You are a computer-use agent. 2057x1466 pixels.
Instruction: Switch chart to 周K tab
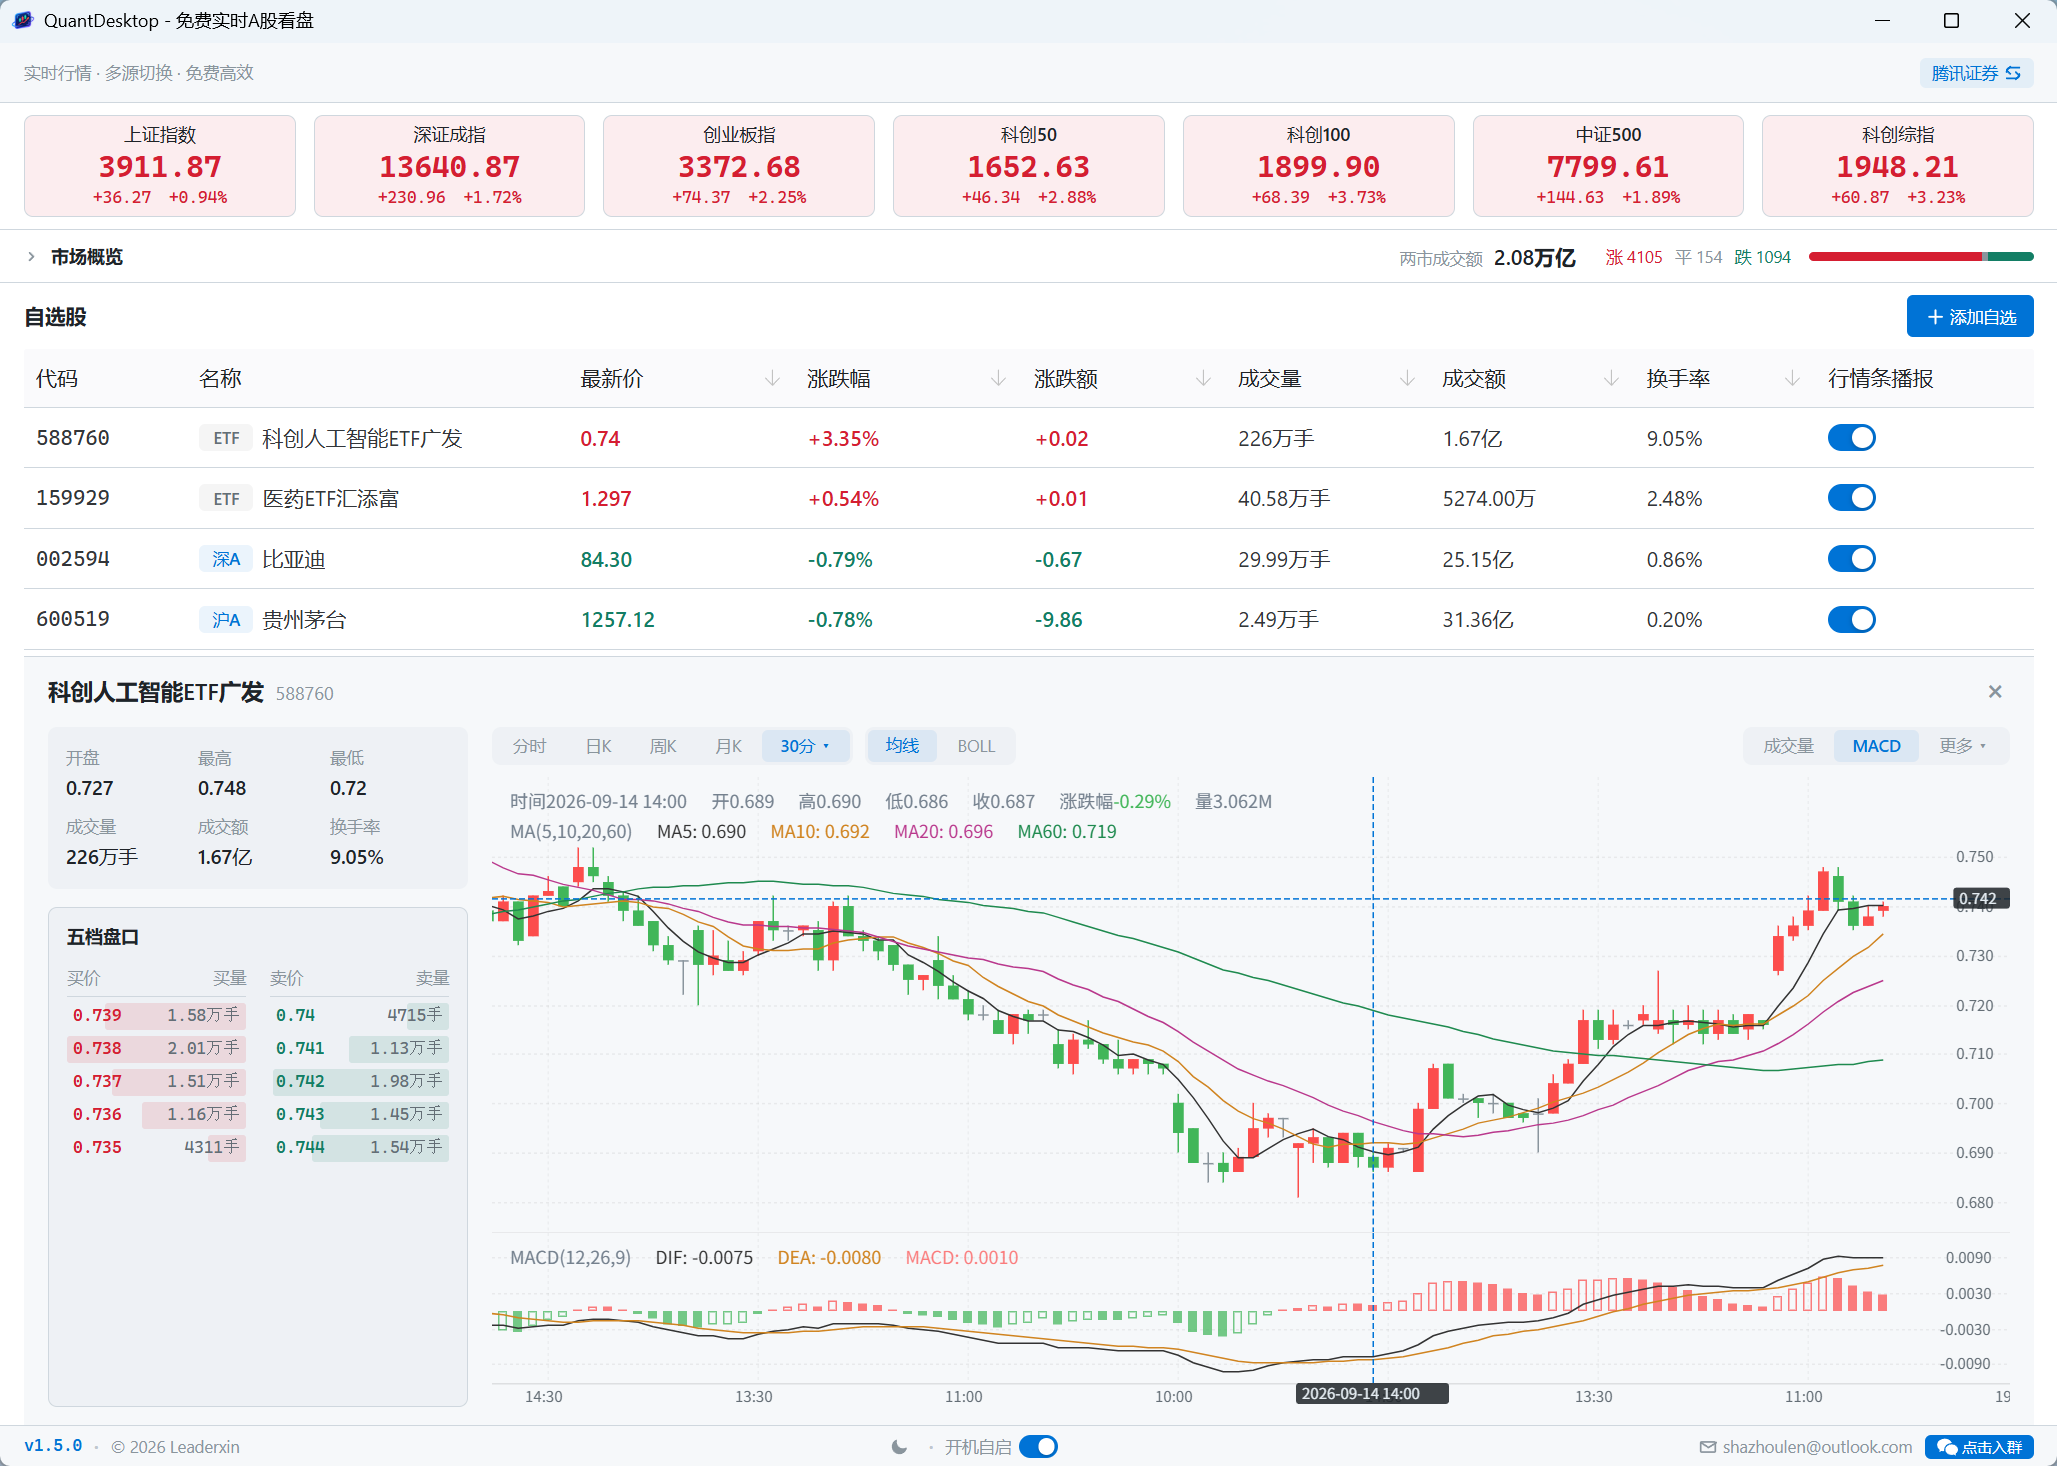coord(663,746)
